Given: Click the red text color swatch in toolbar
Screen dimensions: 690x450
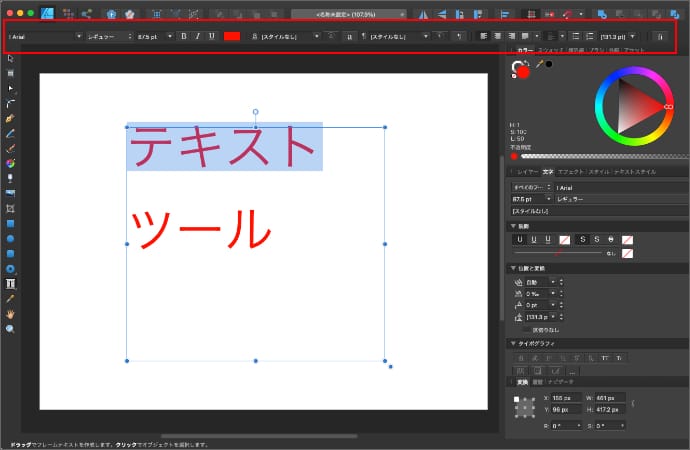Looking at the screenshot, I should click(x=232, y=36).
